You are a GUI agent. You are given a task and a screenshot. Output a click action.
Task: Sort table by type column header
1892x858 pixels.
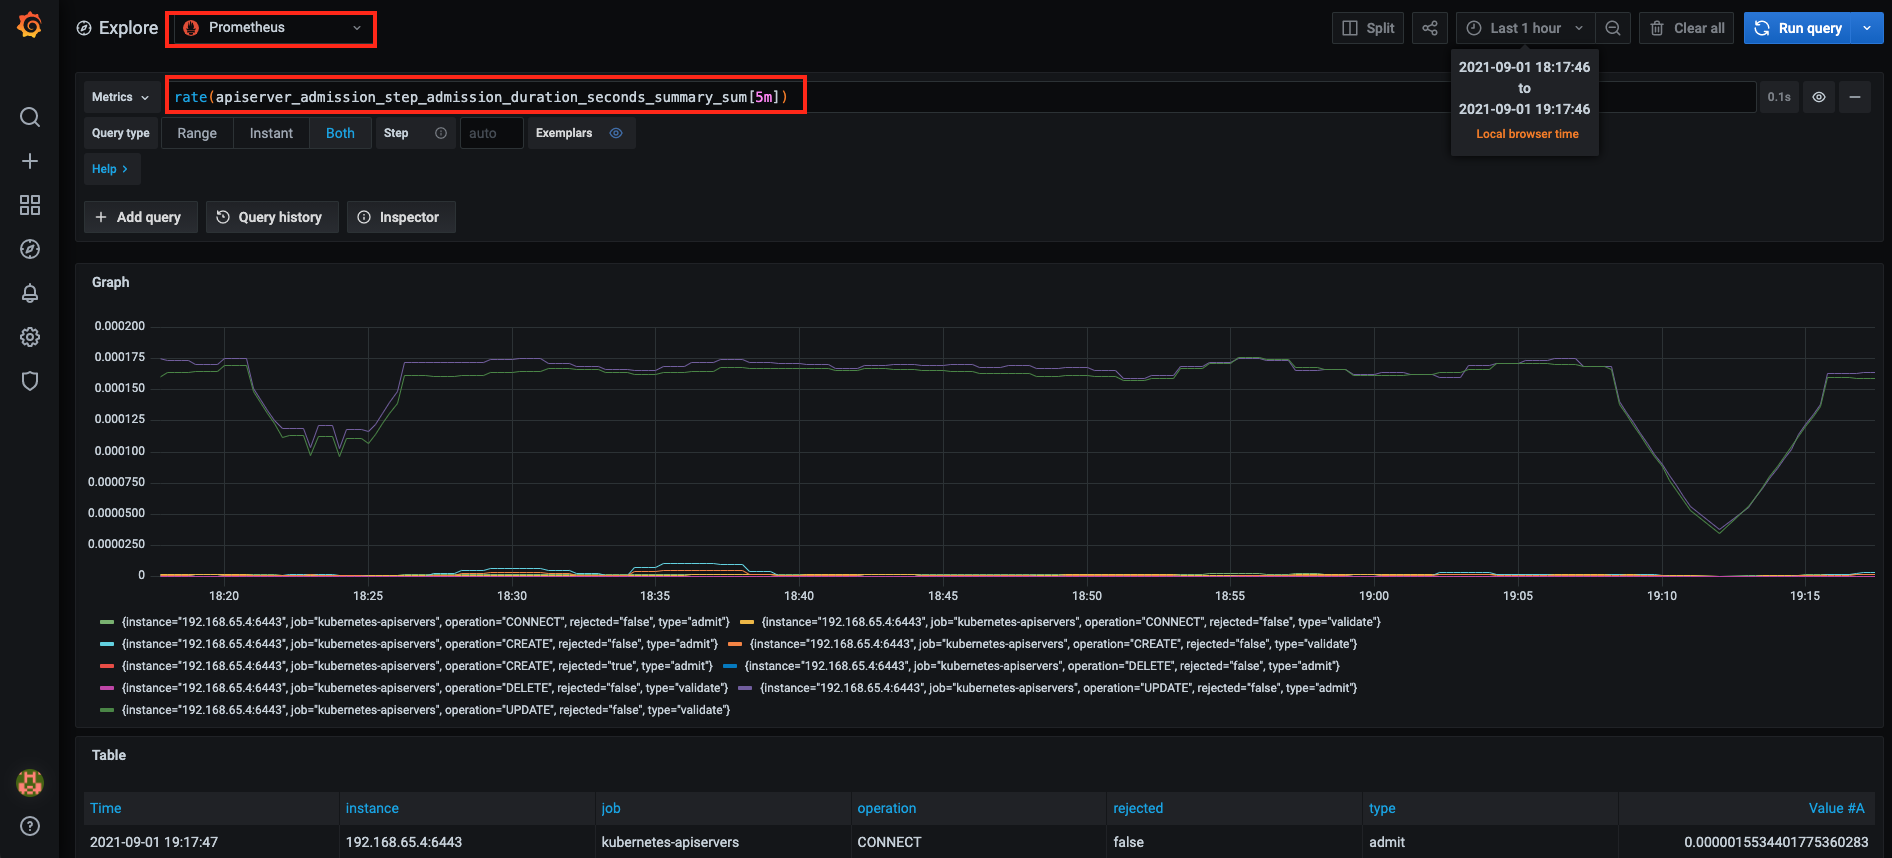click(x=1382, y=808)
